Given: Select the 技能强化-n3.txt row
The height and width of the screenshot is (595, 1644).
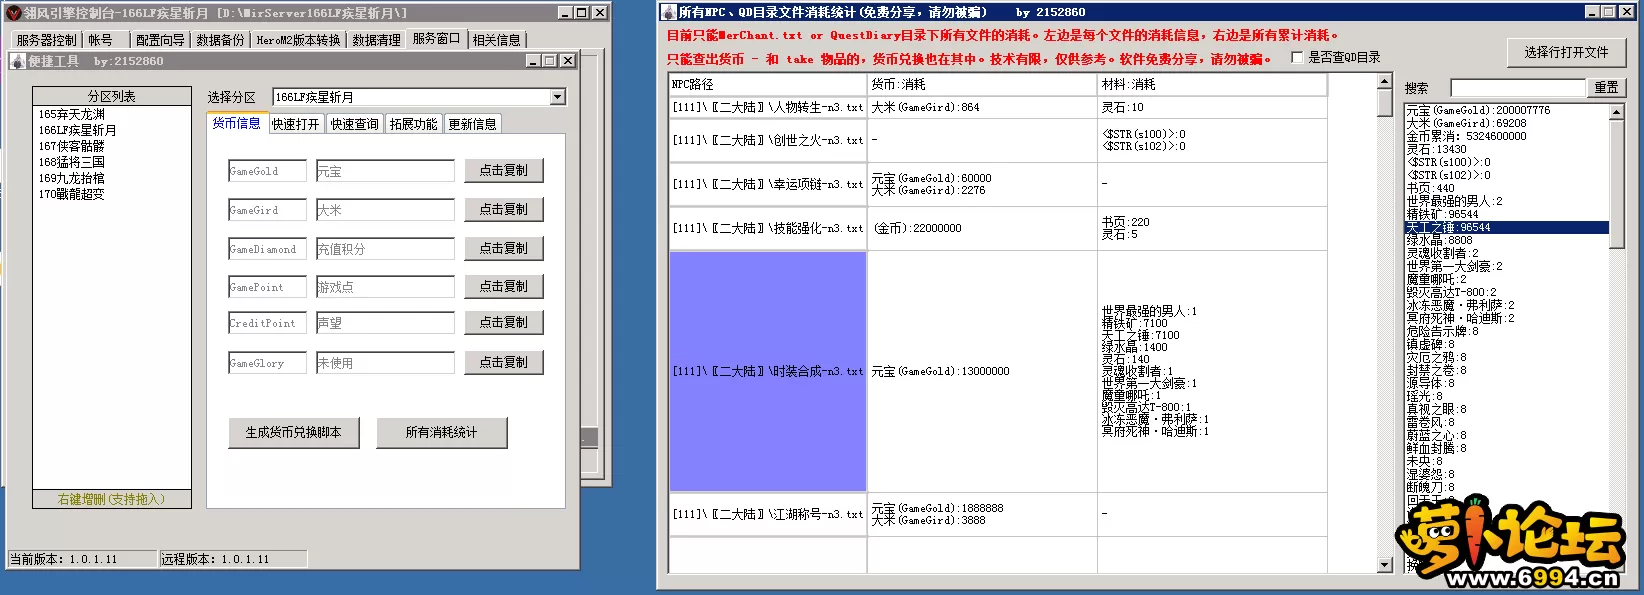Looking at the screenshot, I should click(768, 229).
